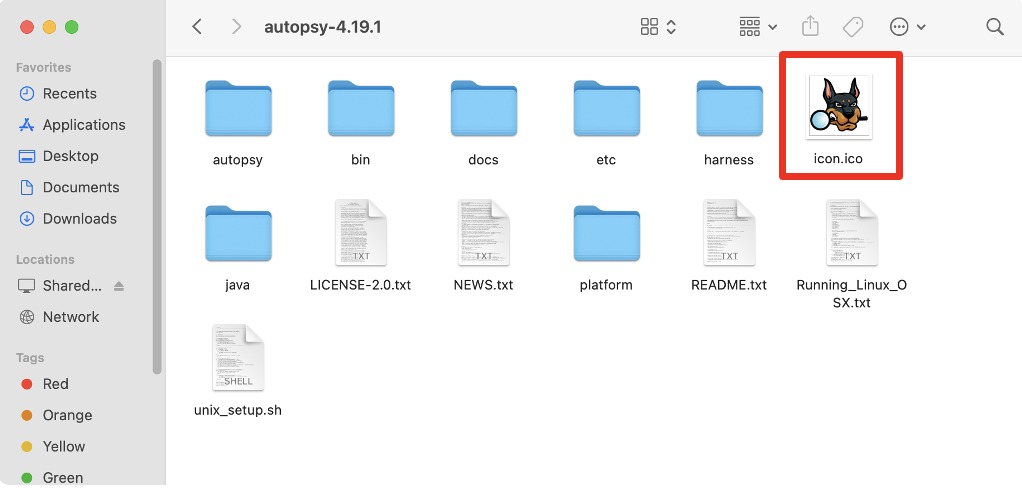
Task: Click the unix_setup.sh file name label
Action: click(238, 410)
